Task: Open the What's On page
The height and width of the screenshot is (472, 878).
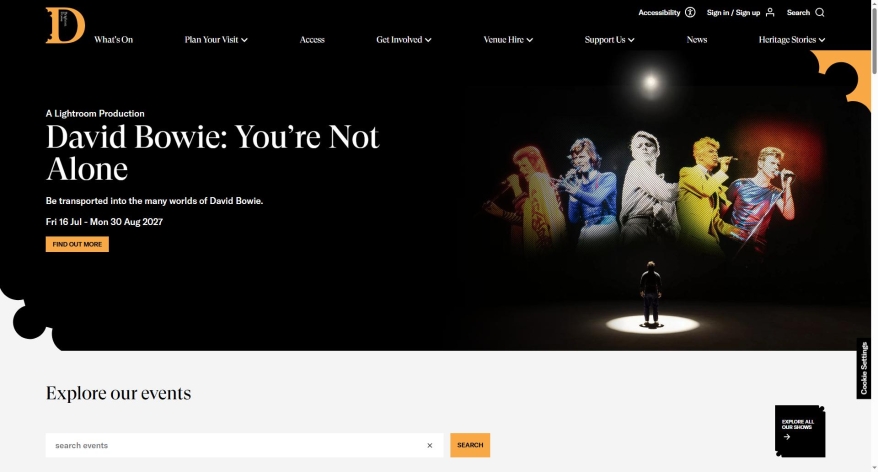Action: tap(114, 40)
